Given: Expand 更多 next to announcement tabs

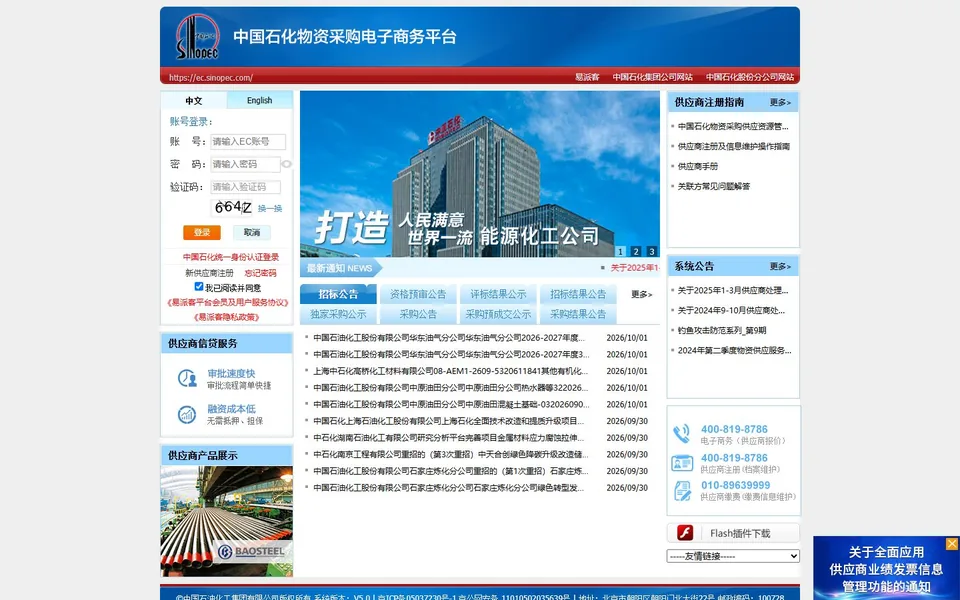Looking at the screenshot, I should tap(642, 294).
